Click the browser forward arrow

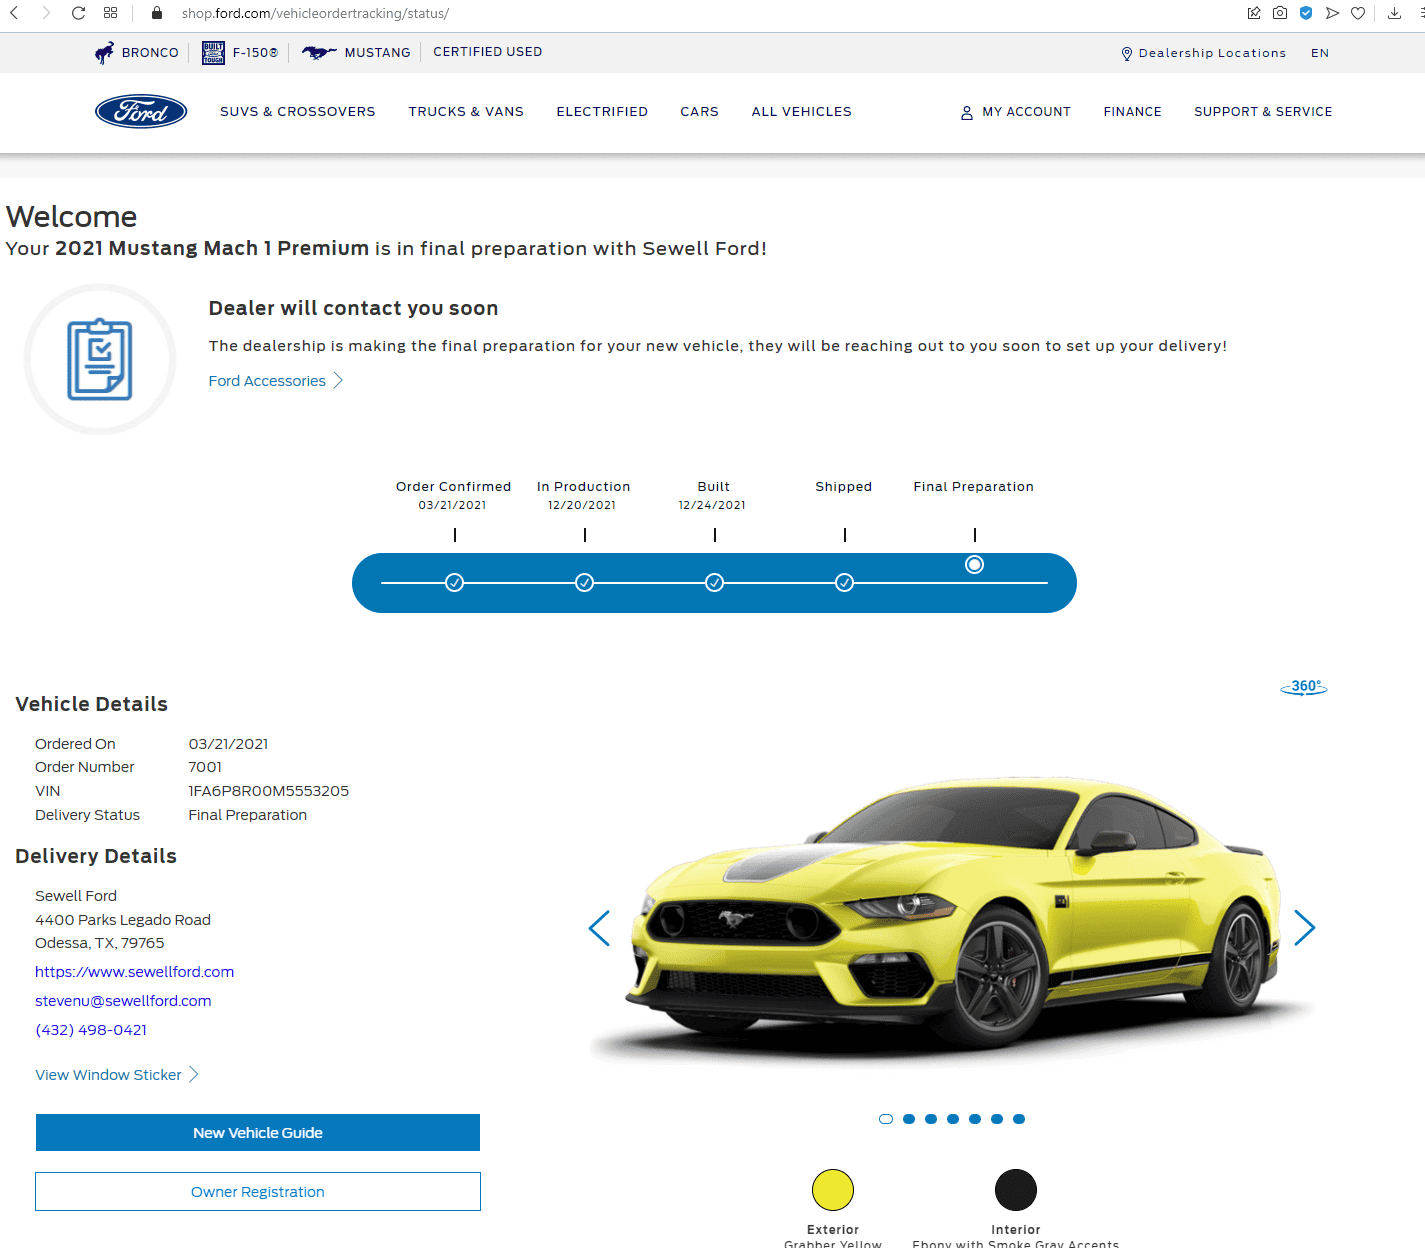click(46, 13)
